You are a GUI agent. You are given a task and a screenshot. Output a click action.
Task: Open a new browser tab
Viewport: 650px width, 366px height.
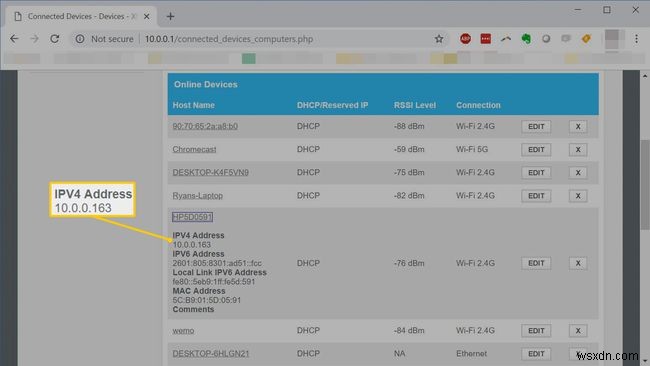point(170,16)
